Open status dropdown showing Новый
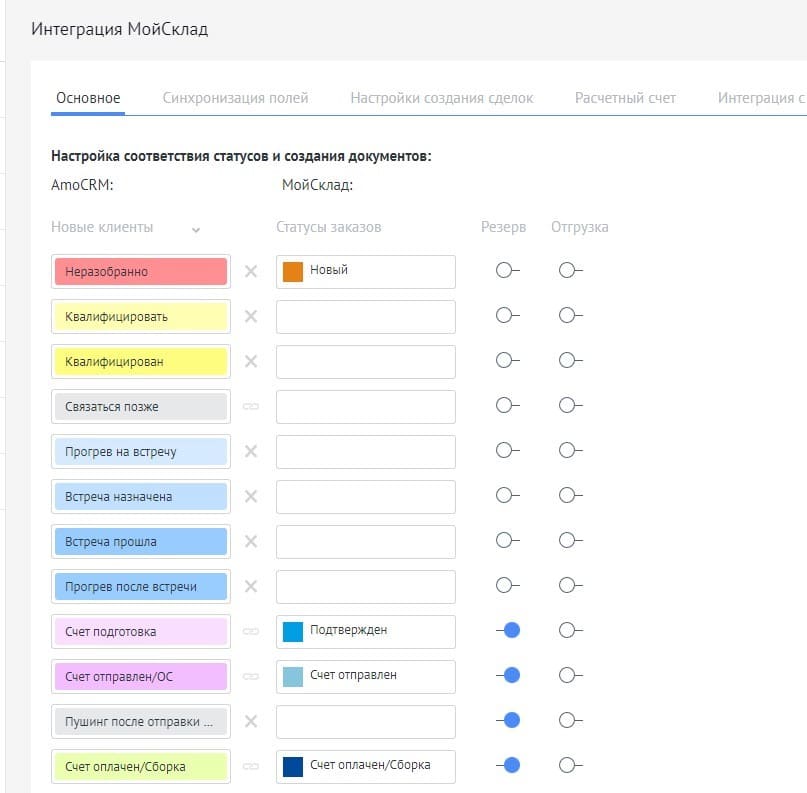 [365, 272]
